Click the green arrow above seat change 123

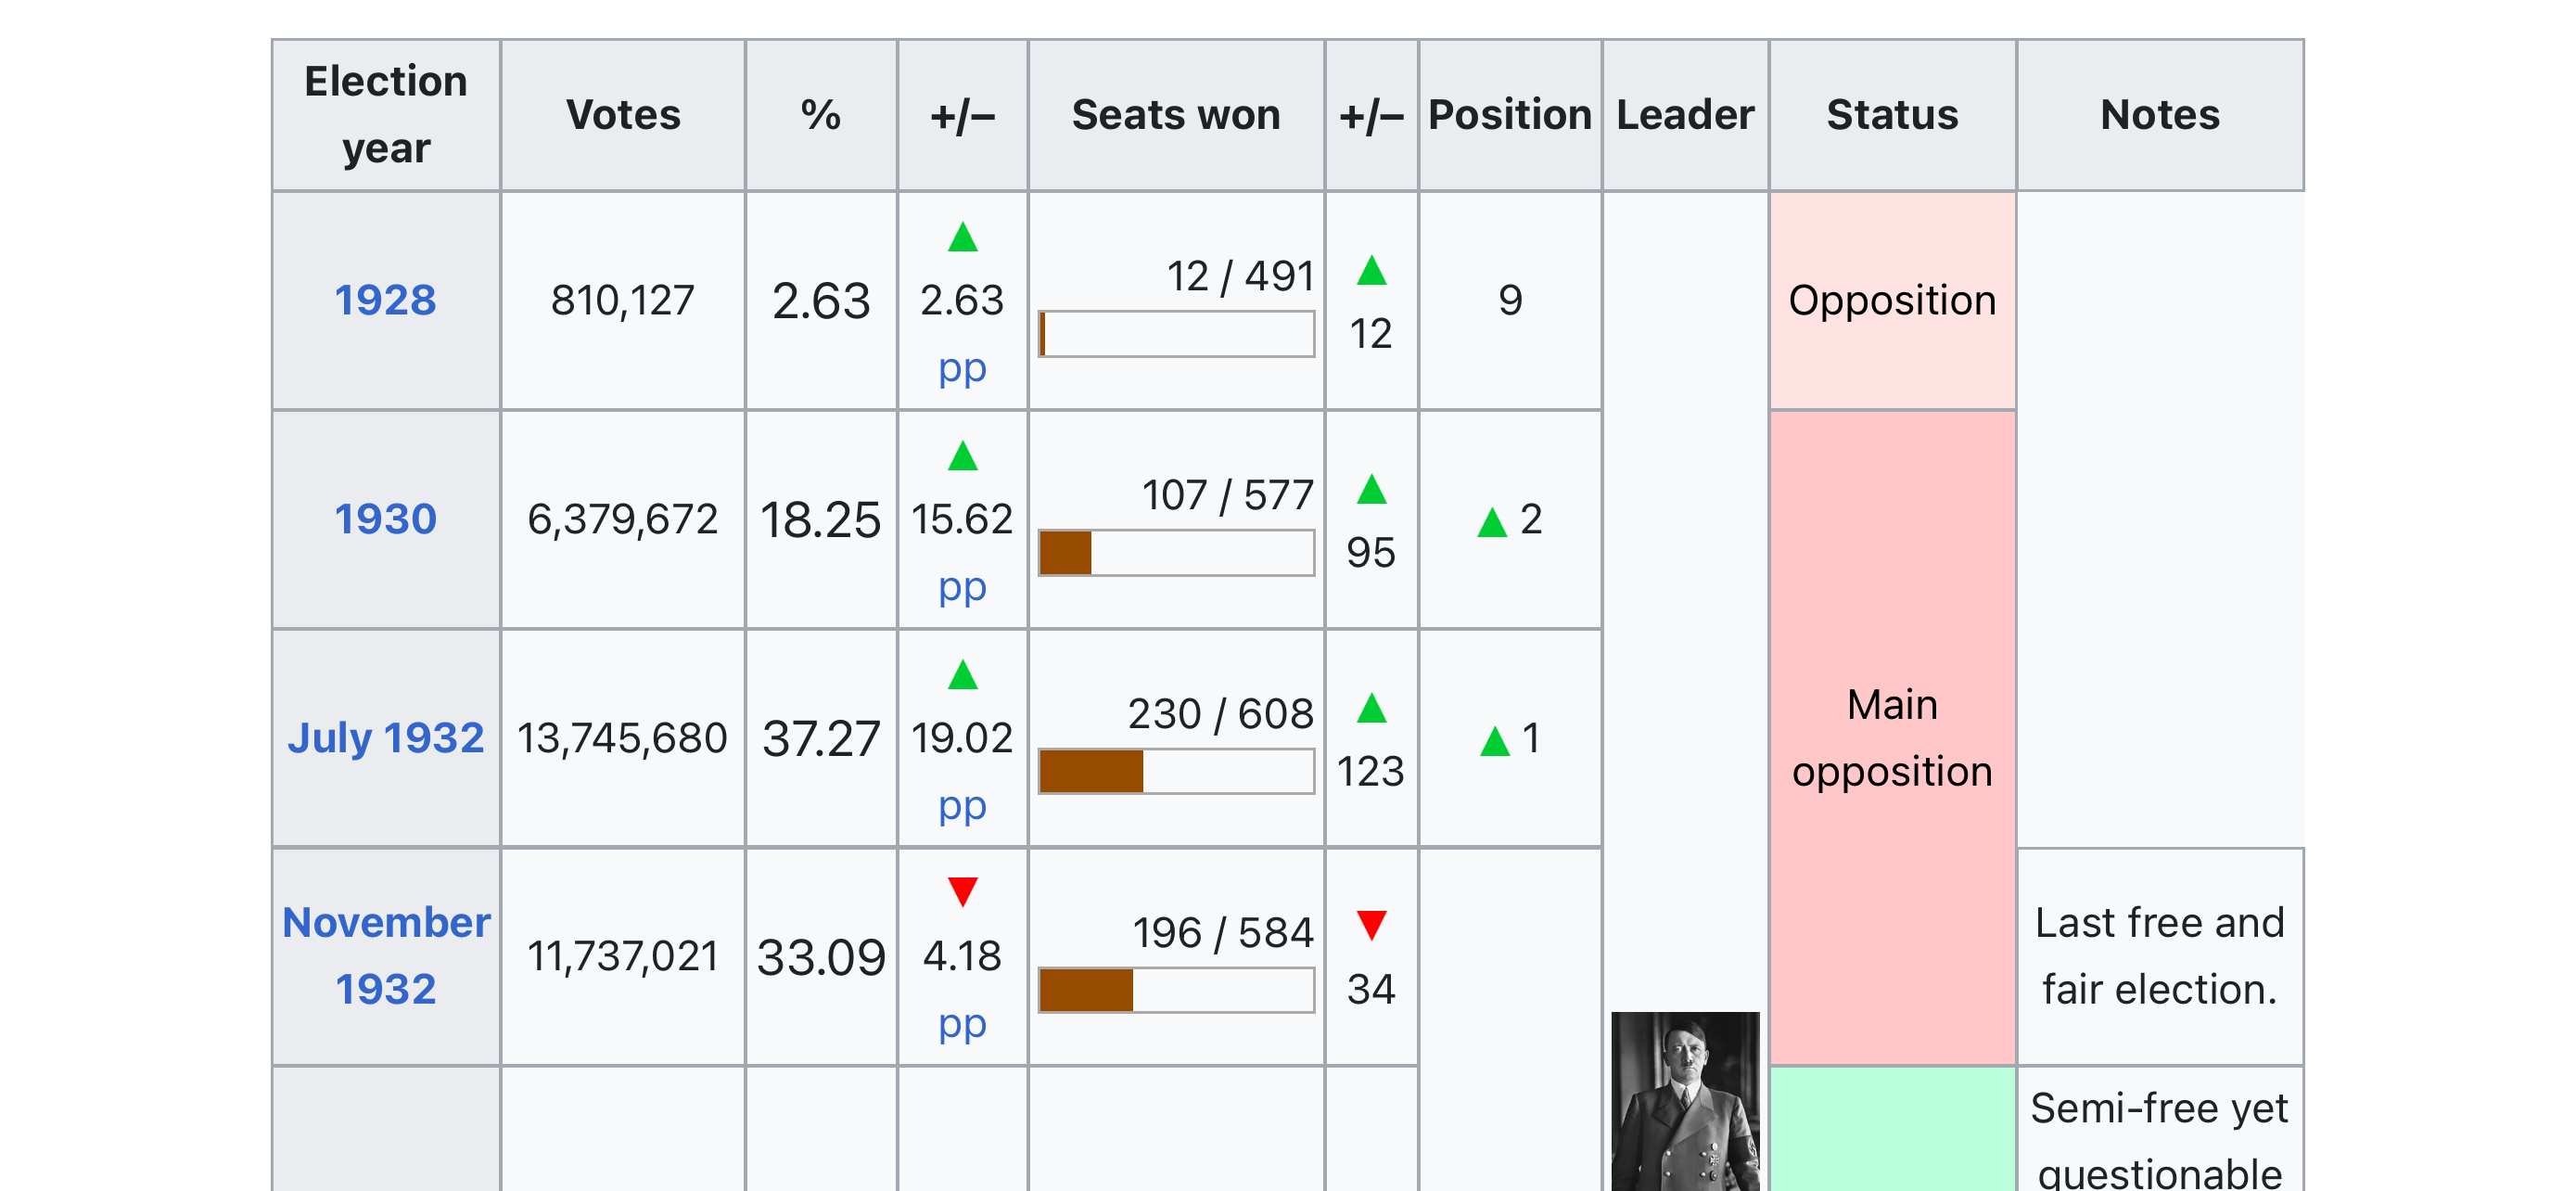click(1371, 708)
